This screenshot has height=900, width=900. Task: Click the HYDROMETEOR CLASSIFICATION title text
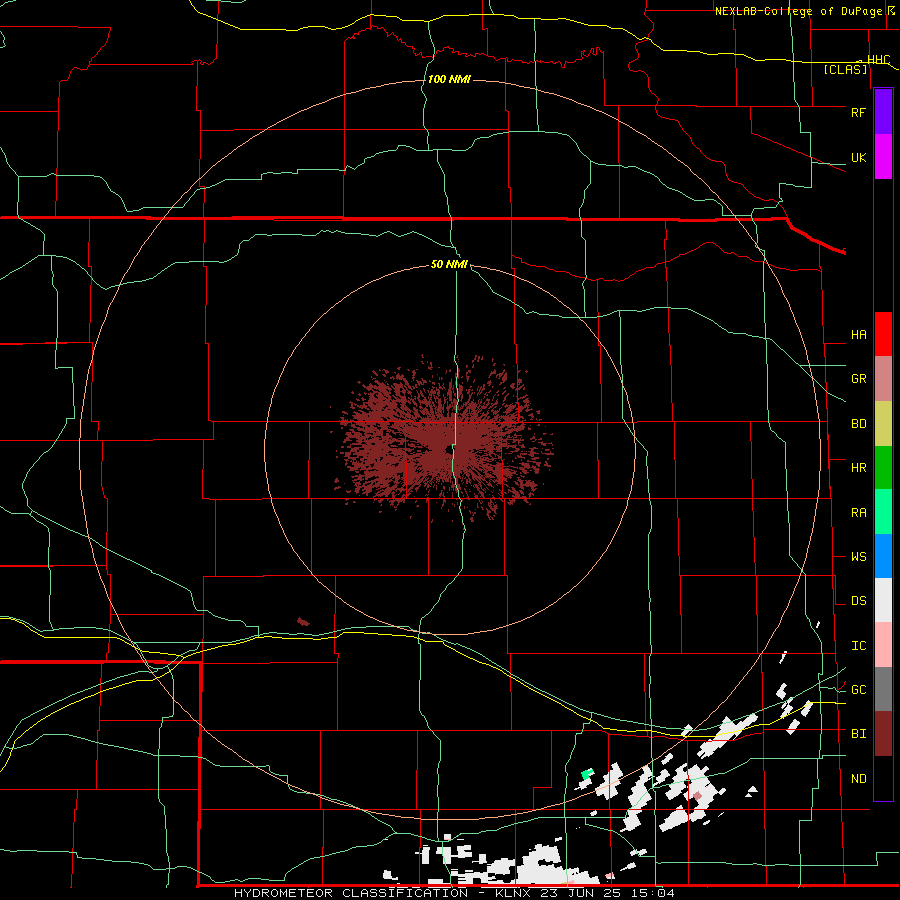351,893
